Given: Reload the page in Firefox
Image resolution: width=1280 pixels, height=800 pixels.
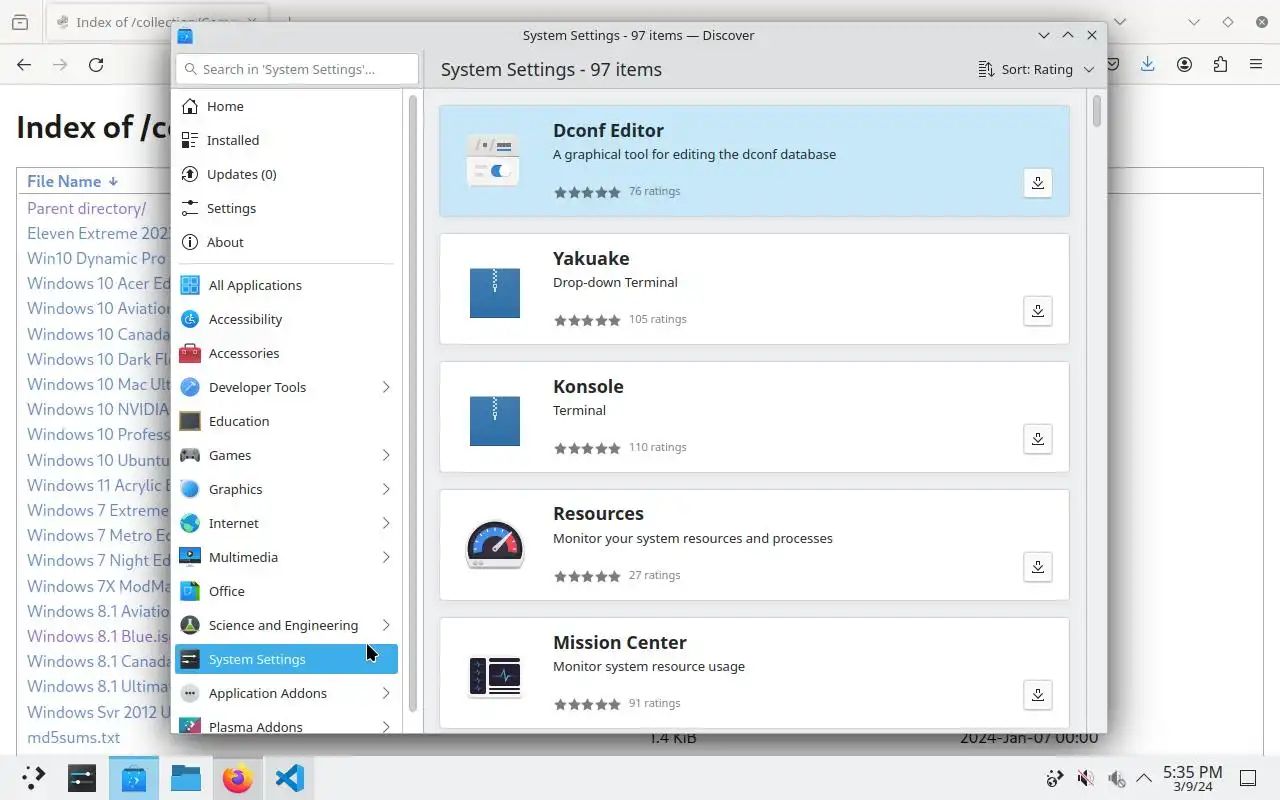Looking at the screenshot, I should pos(96,64).
